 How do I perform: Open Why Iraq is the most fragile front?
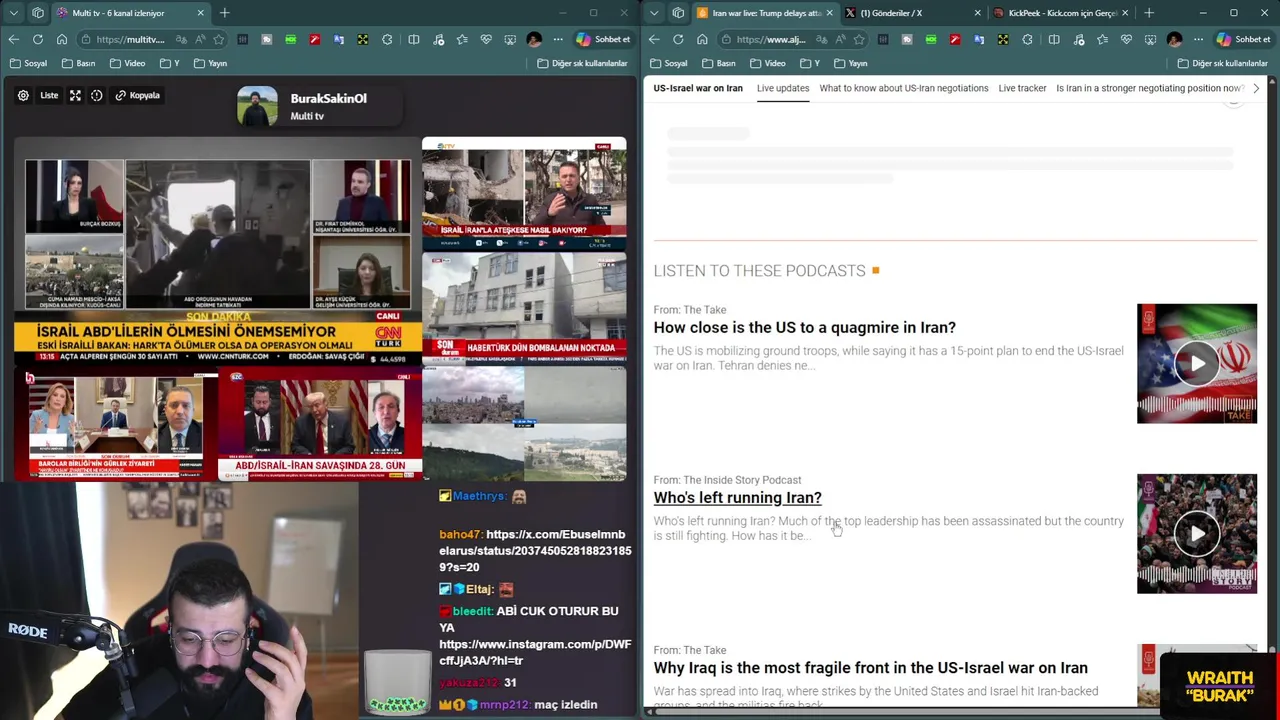point(870,667)
